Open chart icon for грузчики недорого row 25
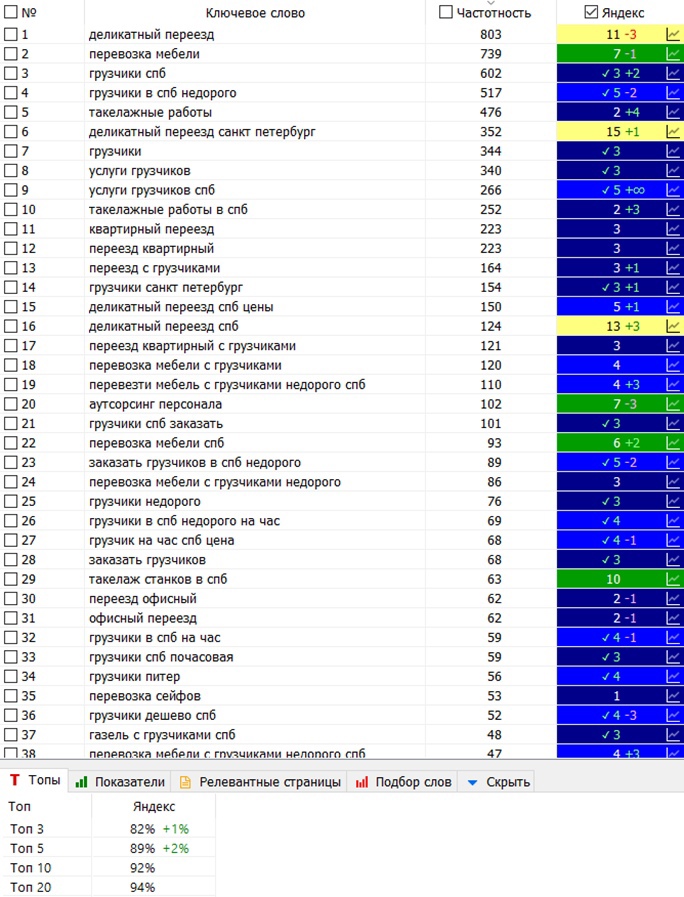 673,501
